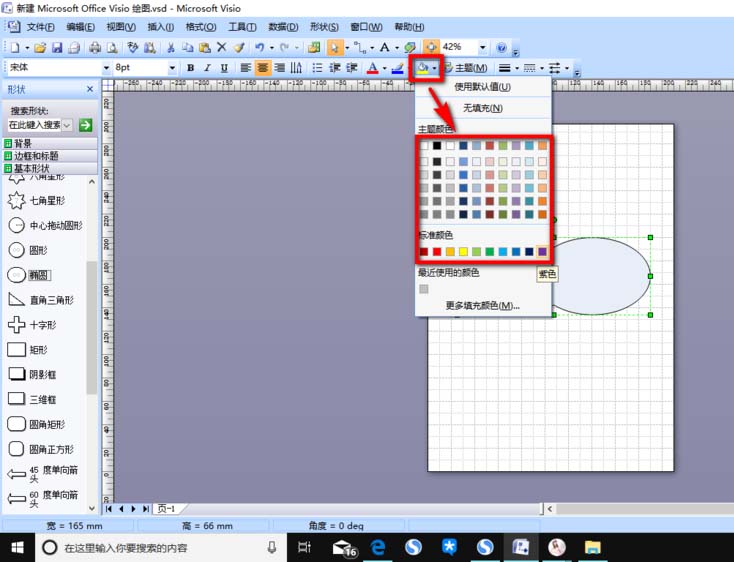Align text right

(x=279, y=68)
